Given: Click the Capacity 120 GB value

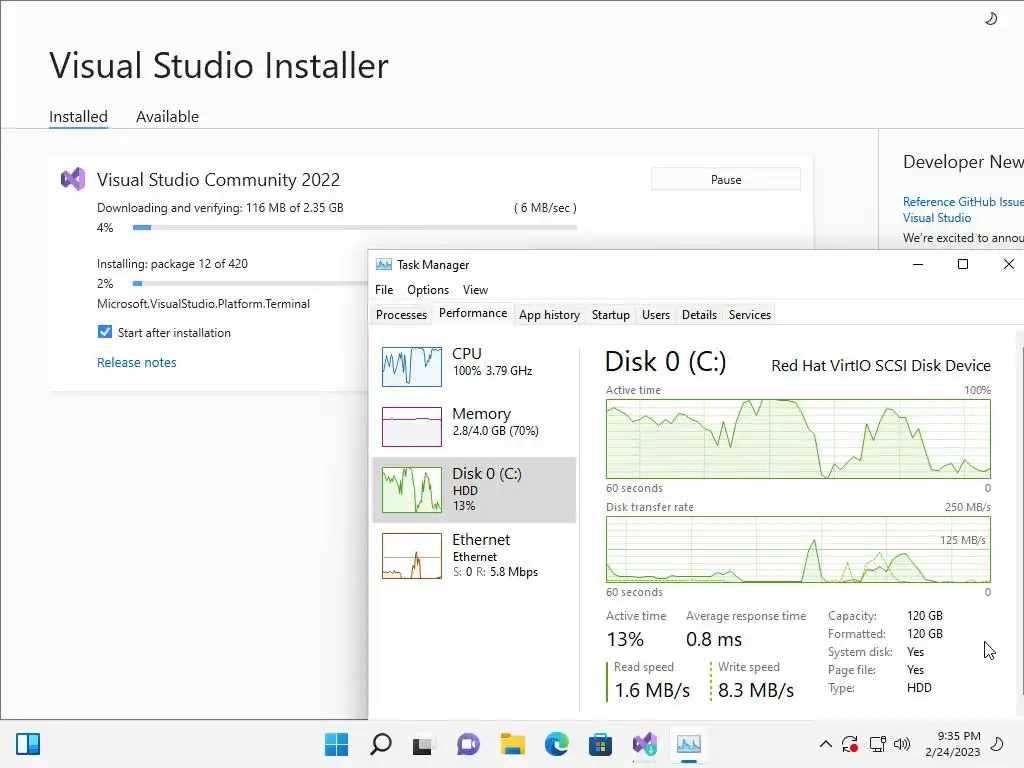Looking at the screenshot, I should point(925,616).
